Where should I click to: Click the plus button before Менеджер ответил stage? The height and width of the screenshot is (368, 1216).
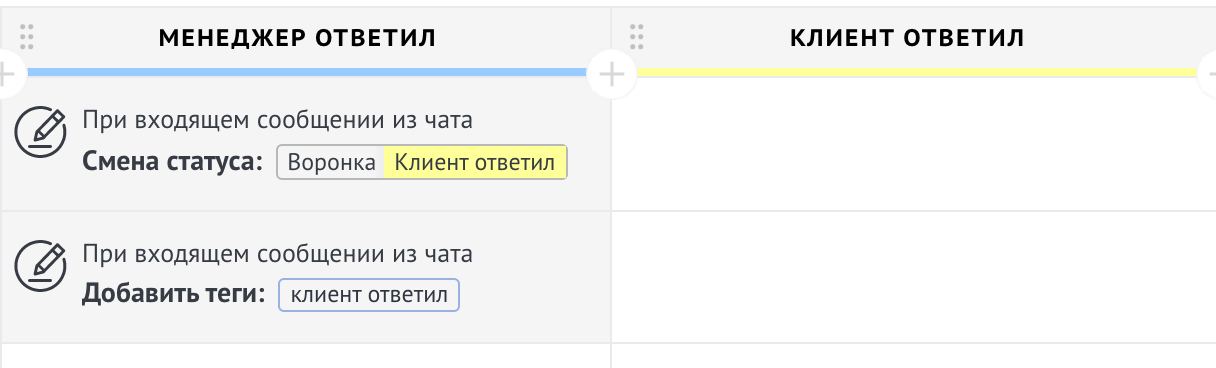pyautogui.click(x=5, y=73)
